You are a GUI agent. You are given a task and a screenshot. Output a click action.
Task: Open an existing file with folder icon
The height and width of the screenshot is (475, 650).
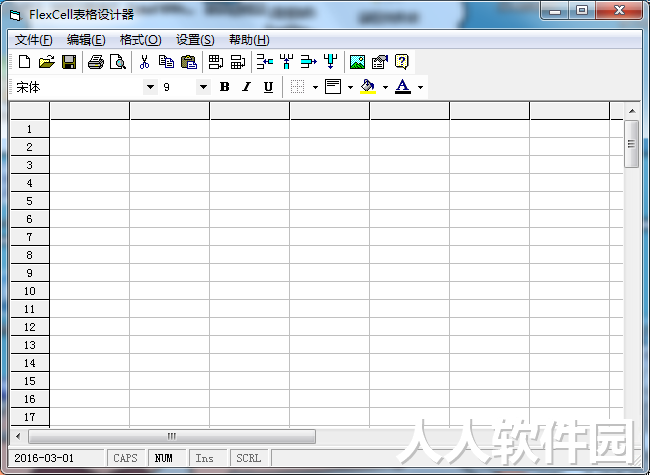[x=46, y=62]
